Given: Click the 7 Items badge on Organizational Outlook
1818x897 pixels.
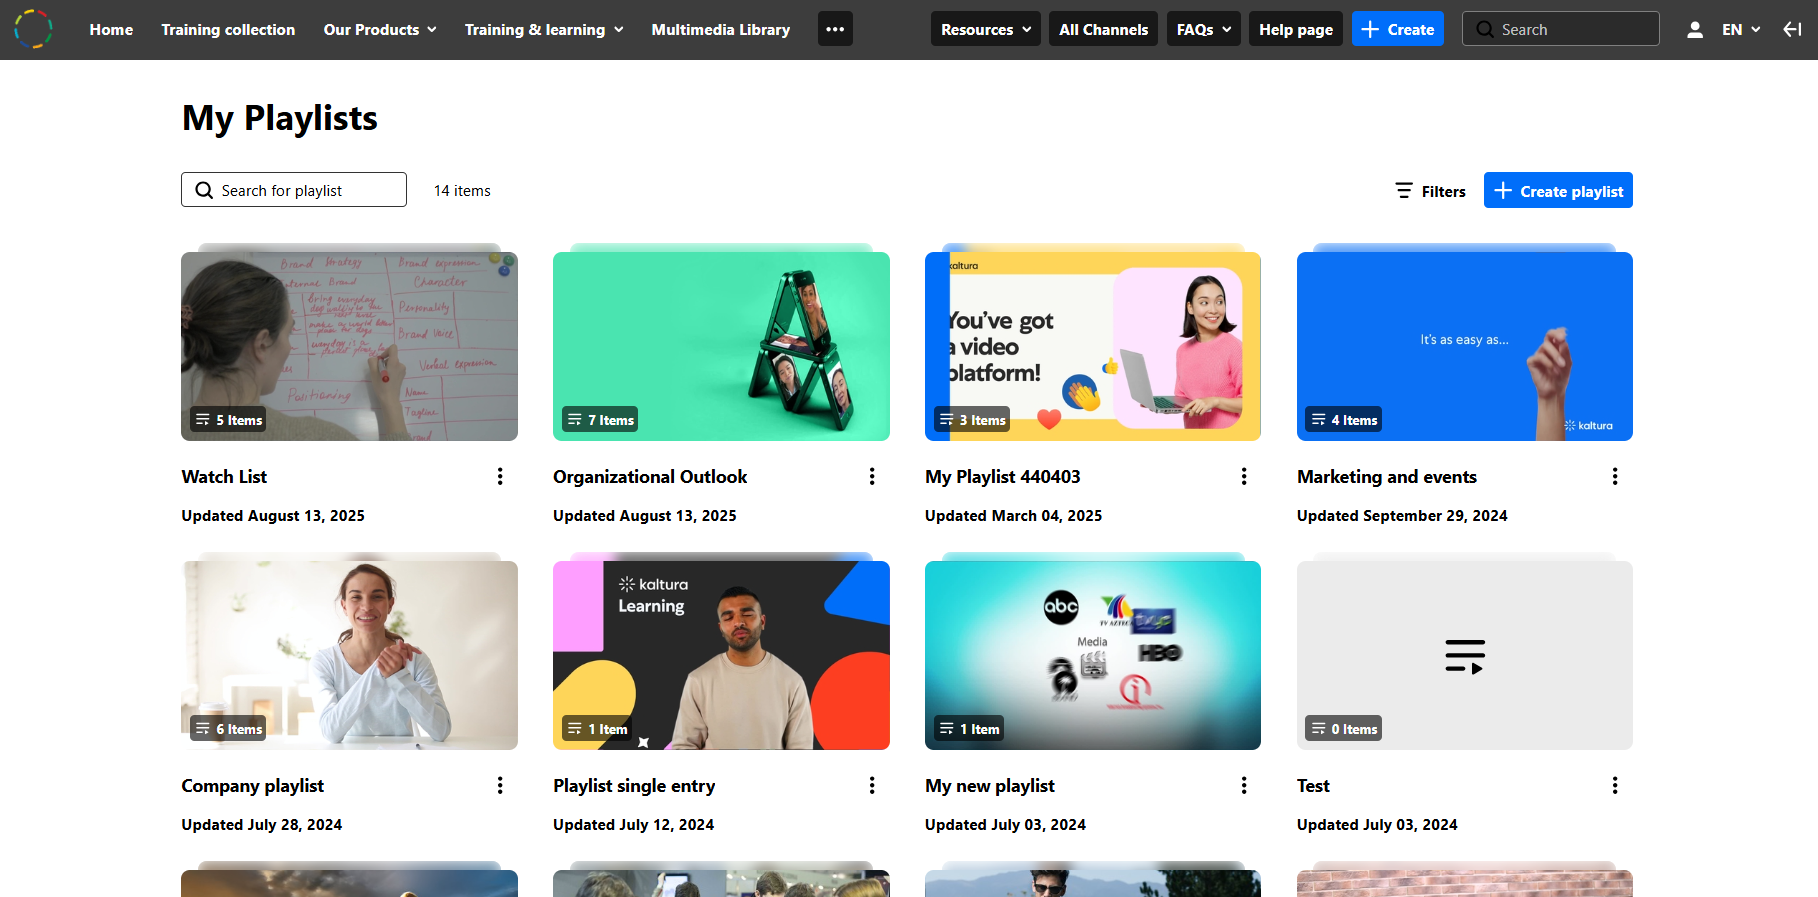Looking at the screenshot, I should pyautogui.click(x=600, y=420).
